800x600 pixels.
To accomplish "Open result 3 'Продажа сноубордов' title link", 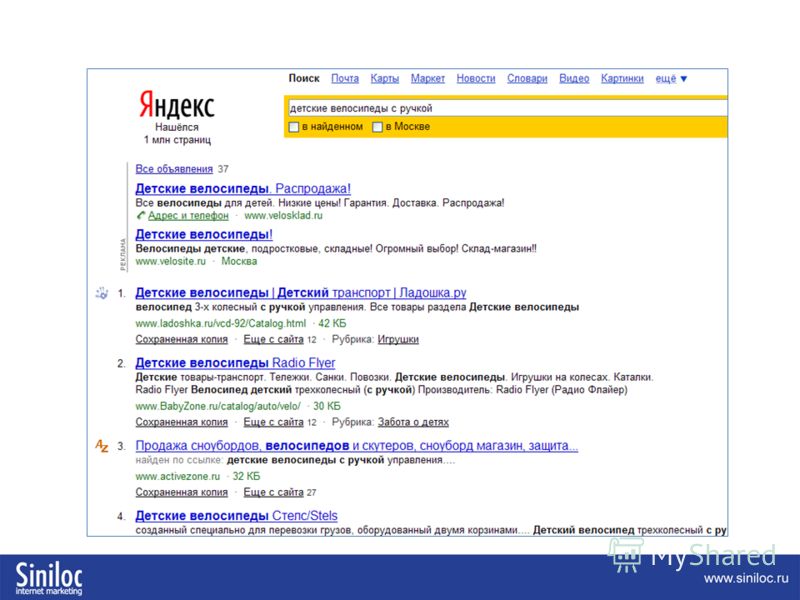I will point(357,445).
